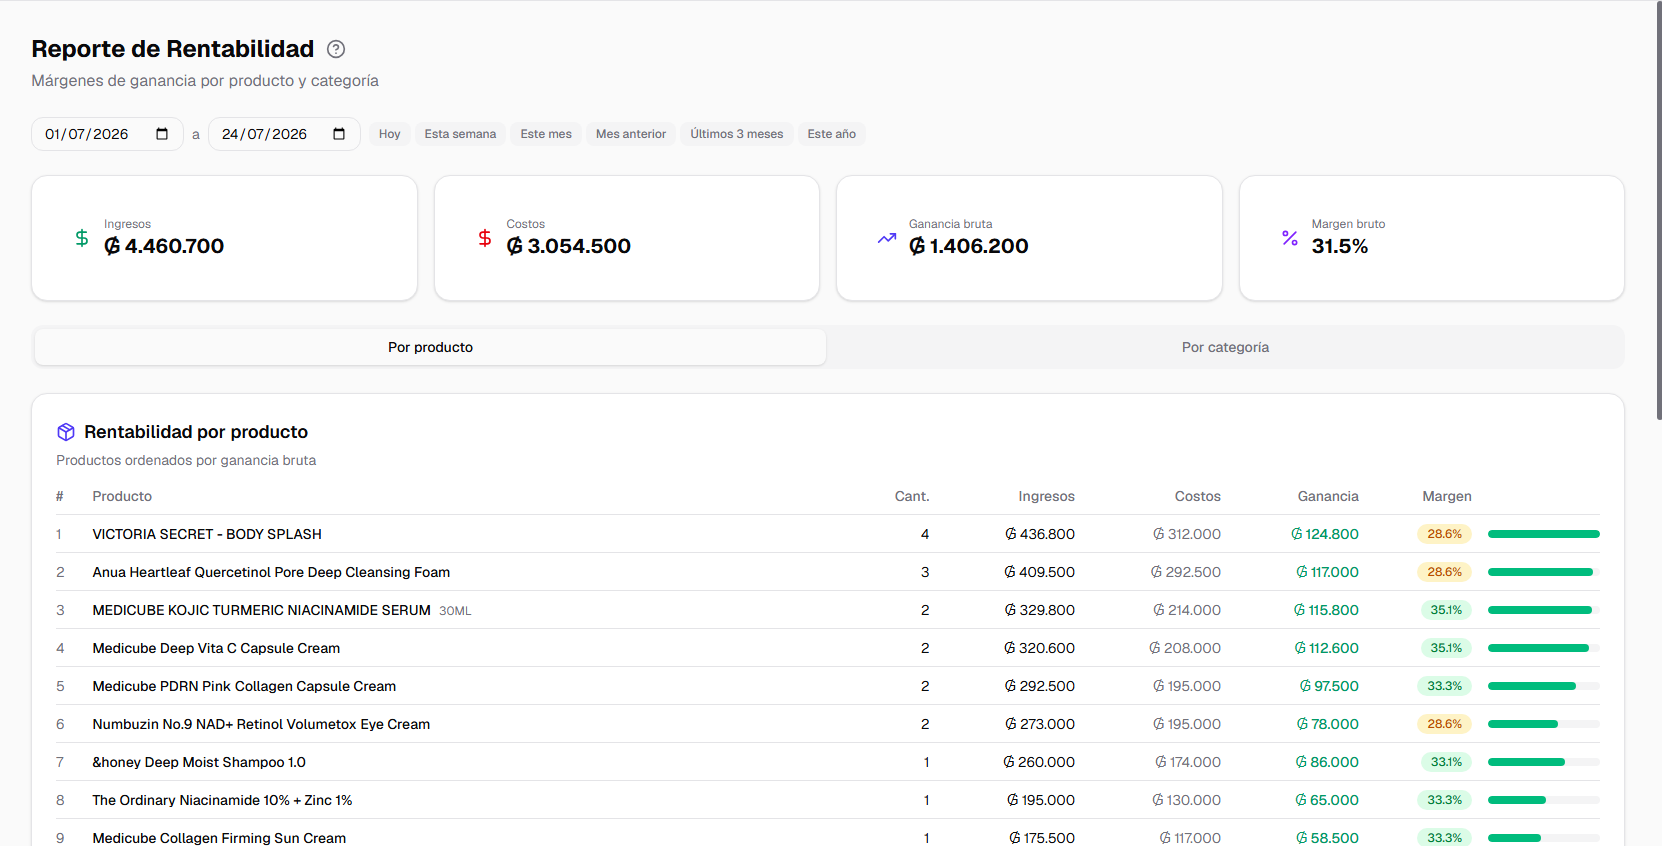Switch to the Por categoría tab

[1225, 347]
